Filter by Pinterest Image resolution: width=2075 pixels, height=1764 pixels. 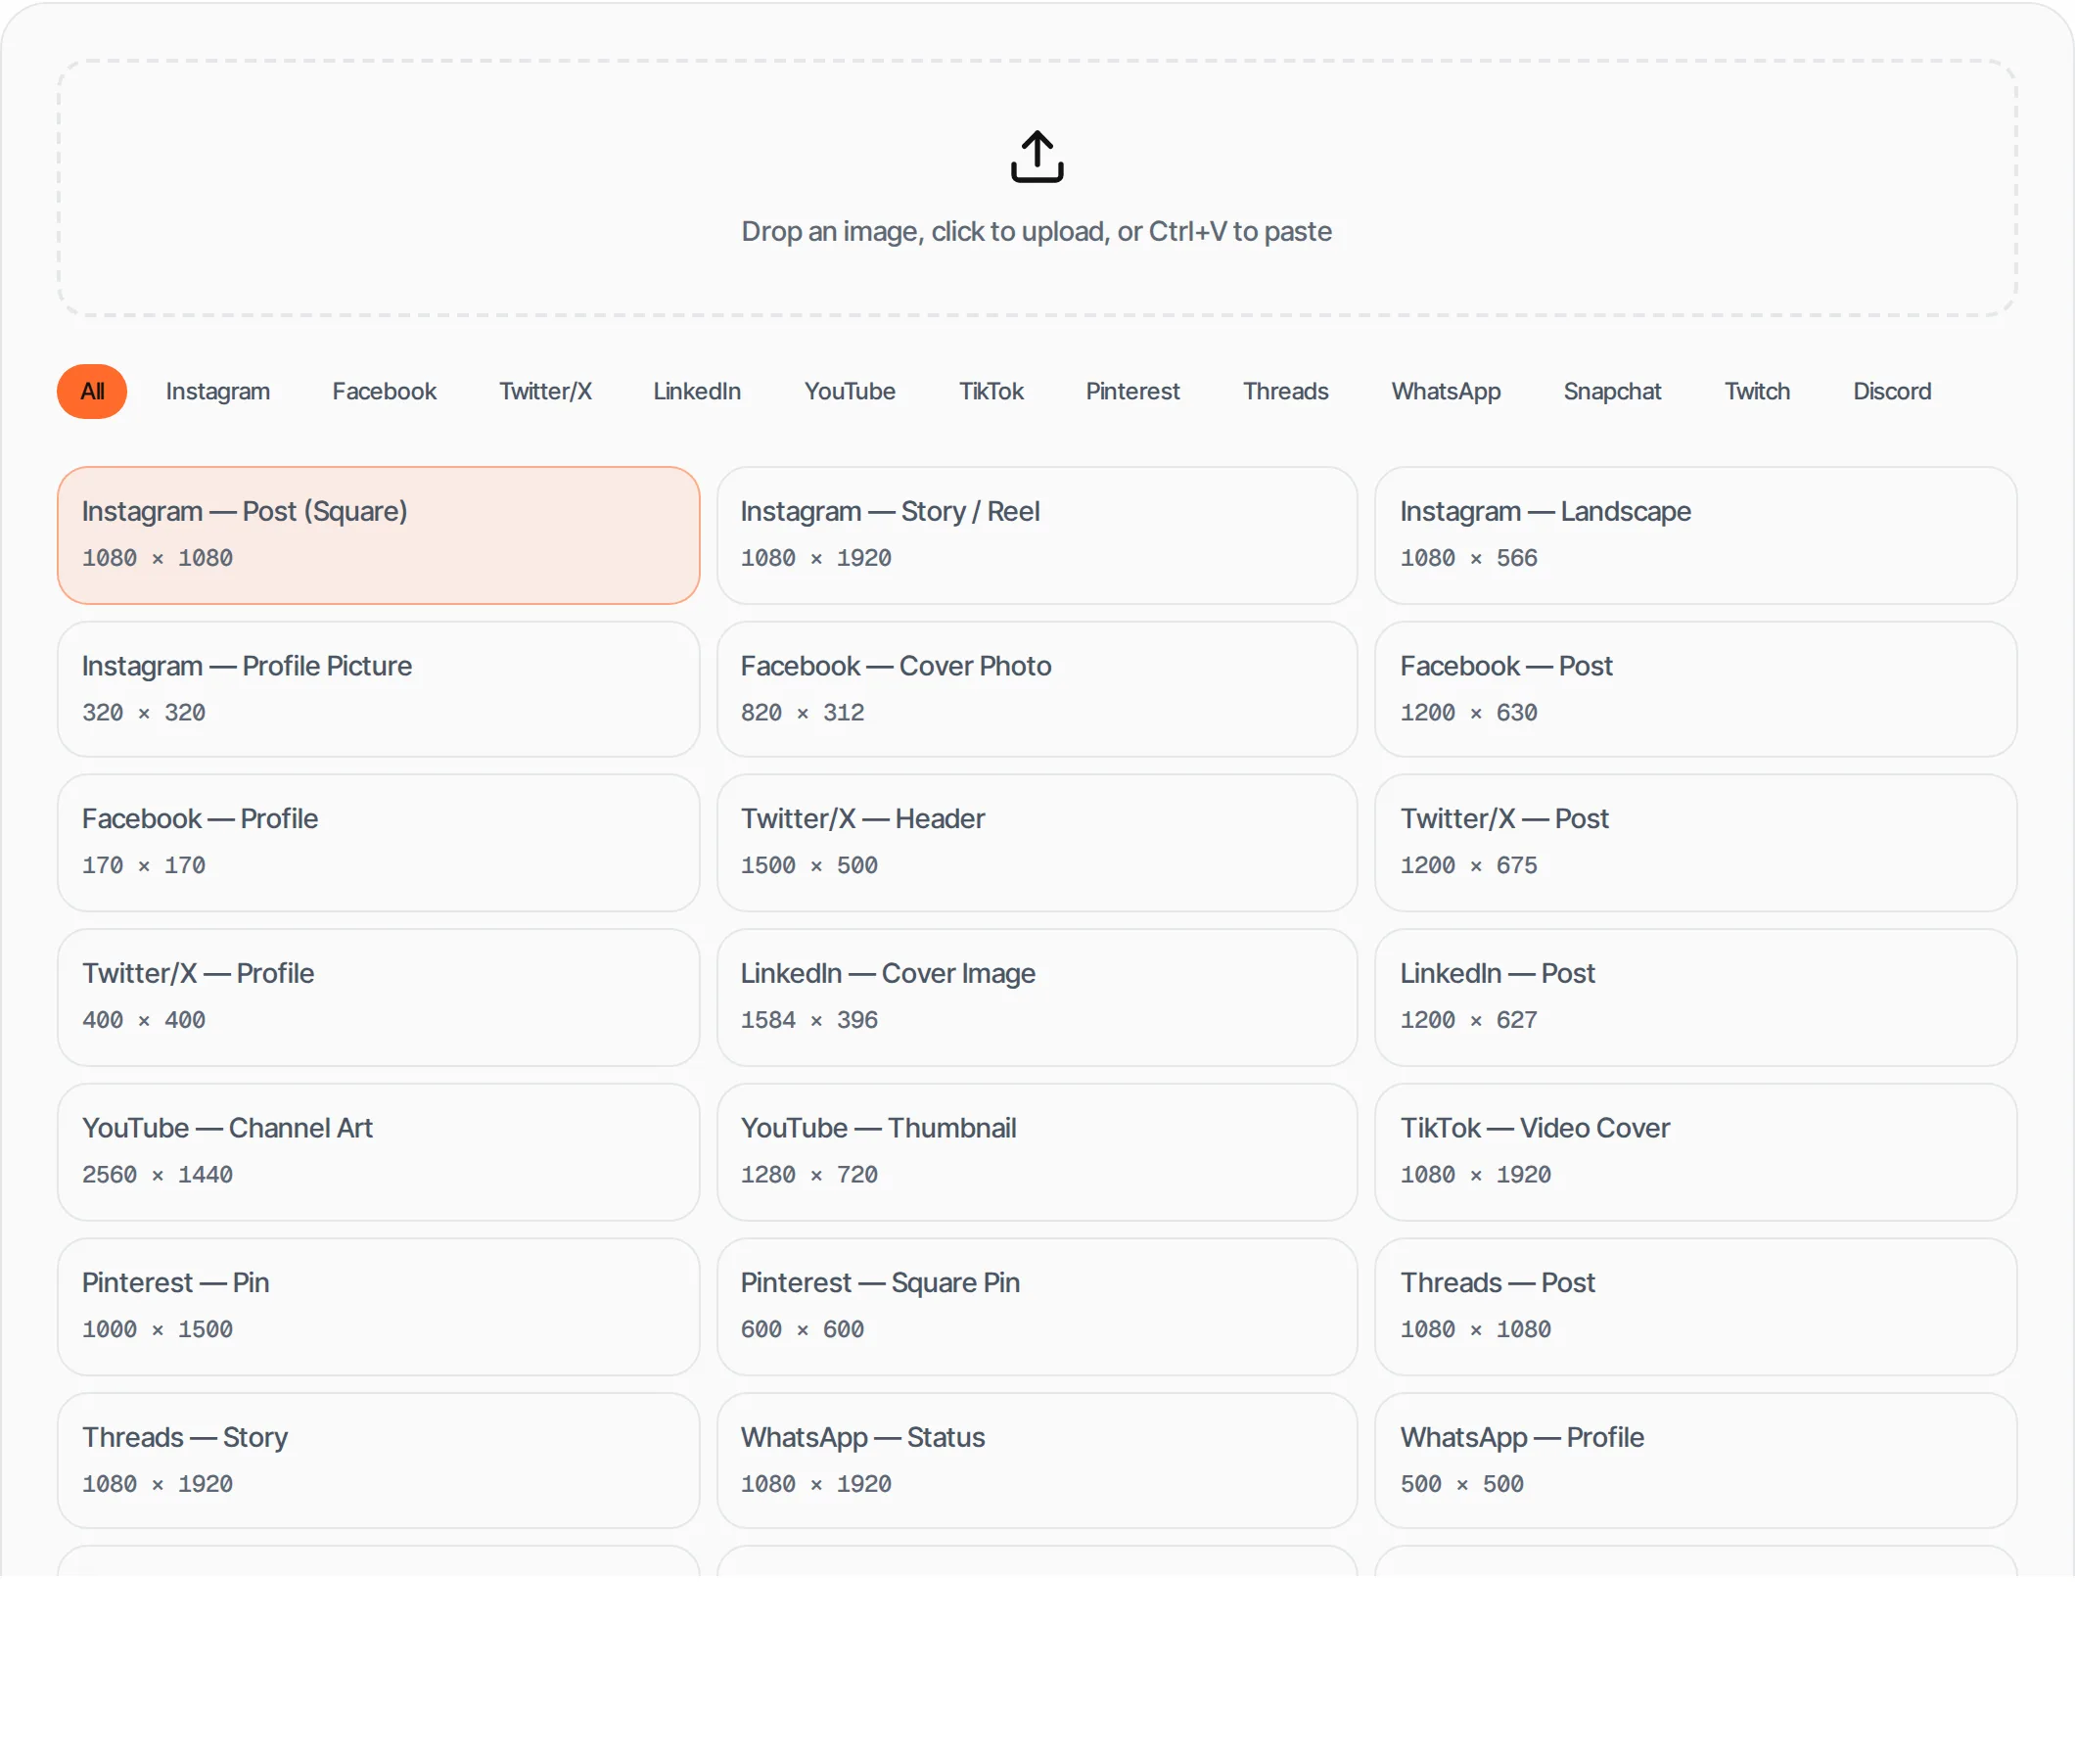click(1133, 391)
